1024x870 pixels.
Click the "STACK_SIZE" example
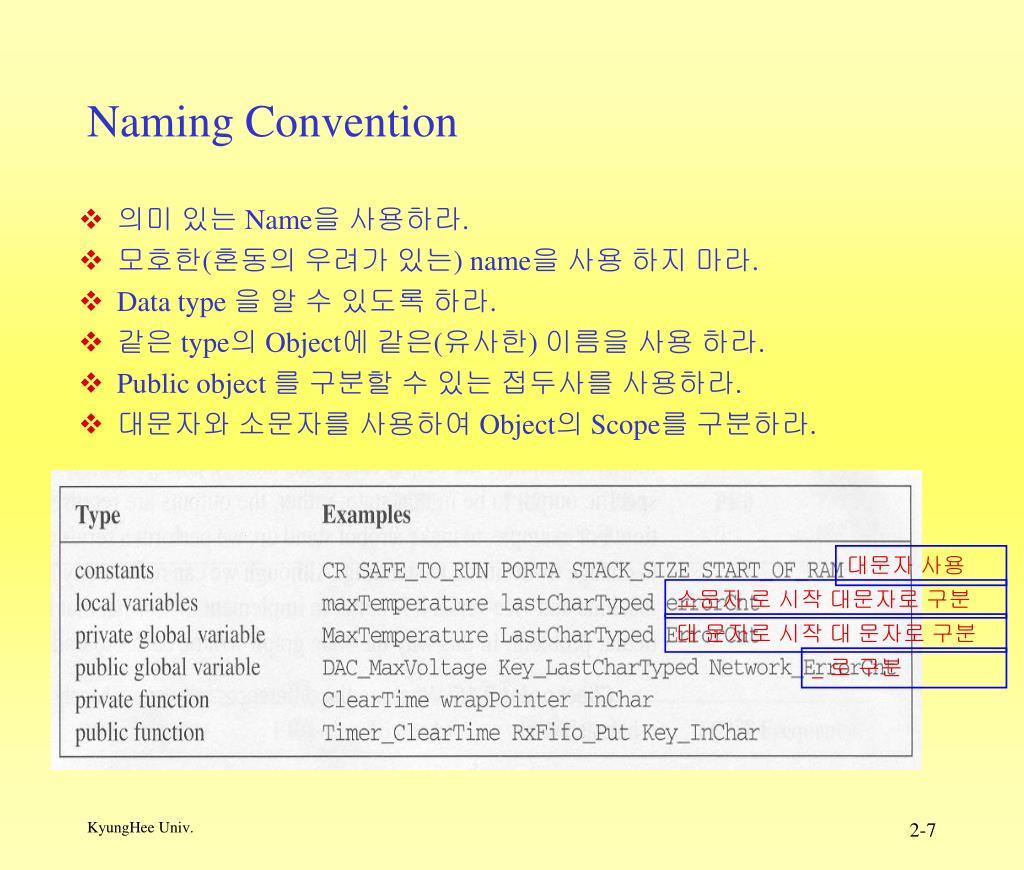pyautogui.click(x=630, y=572)
